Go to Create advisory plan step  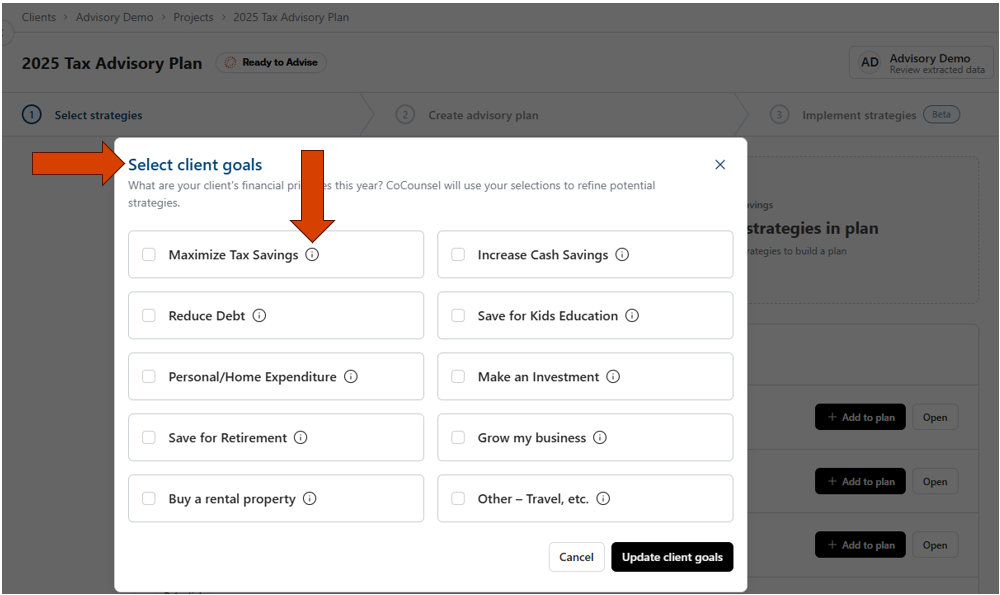[x=483, y=115]
